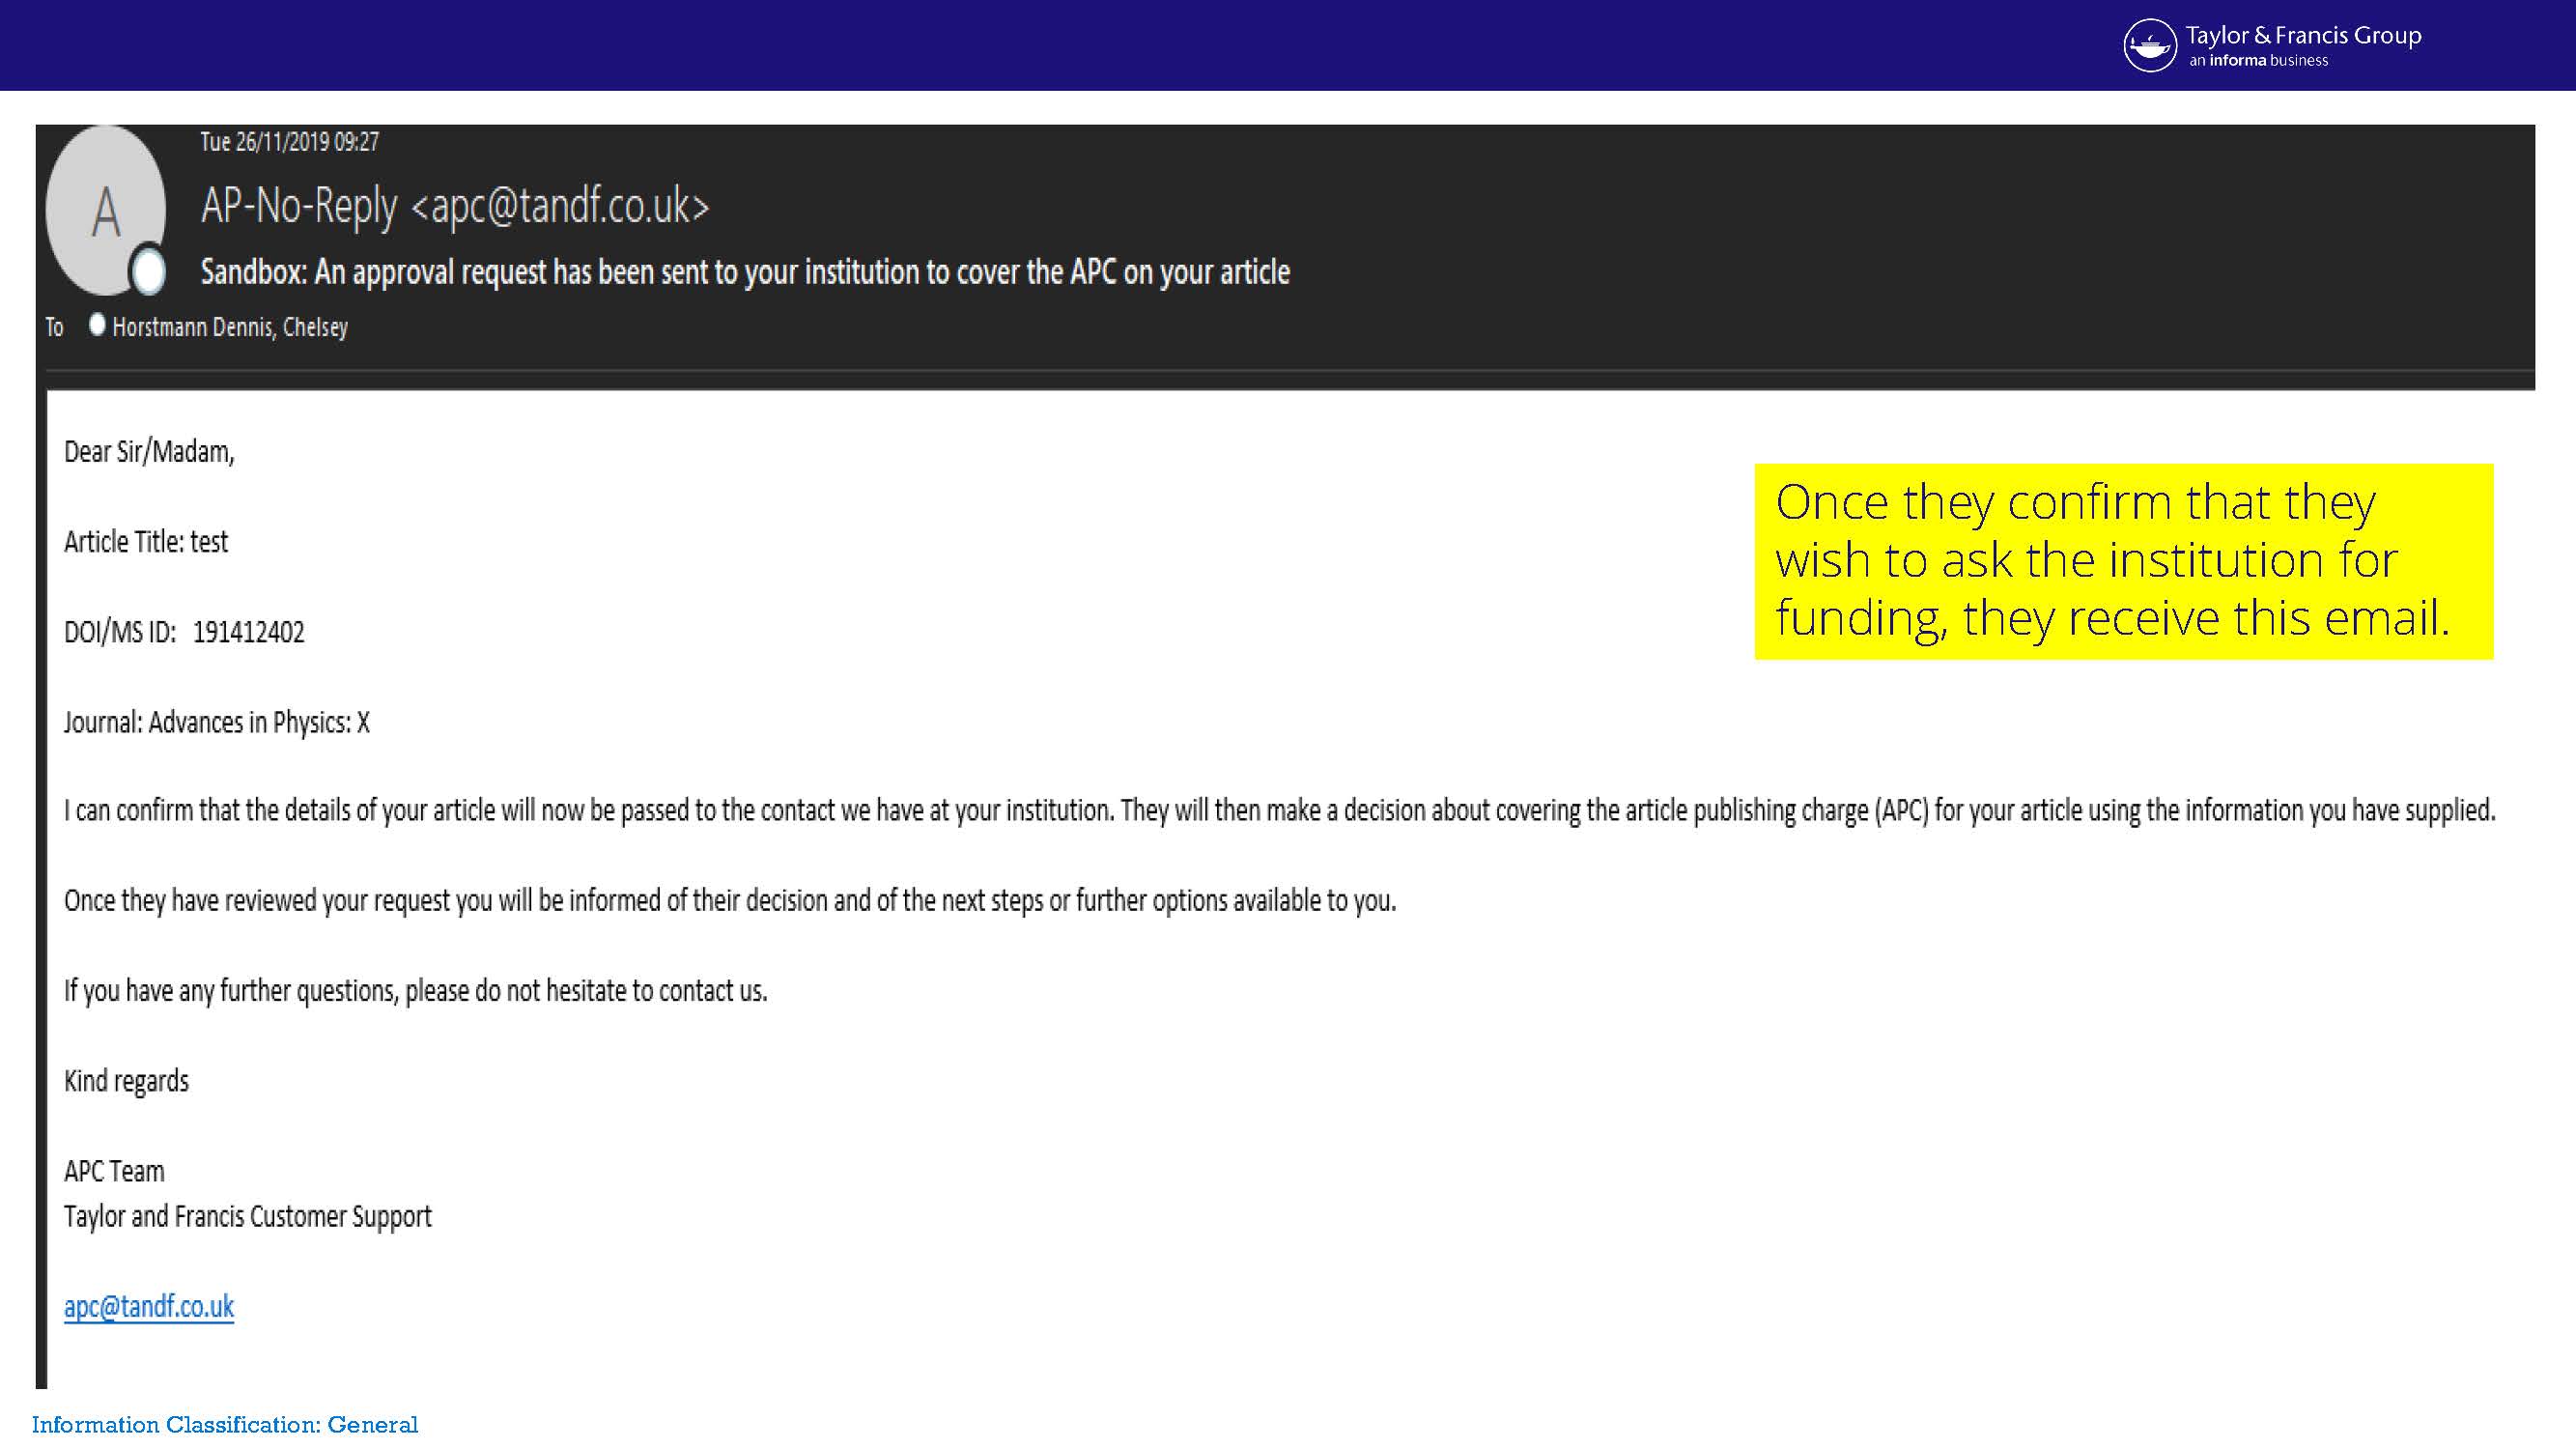The width and height of the screenshot is (2576, 1449).
Task: Click the Kind regards line
Action: tap(126, 1081)
